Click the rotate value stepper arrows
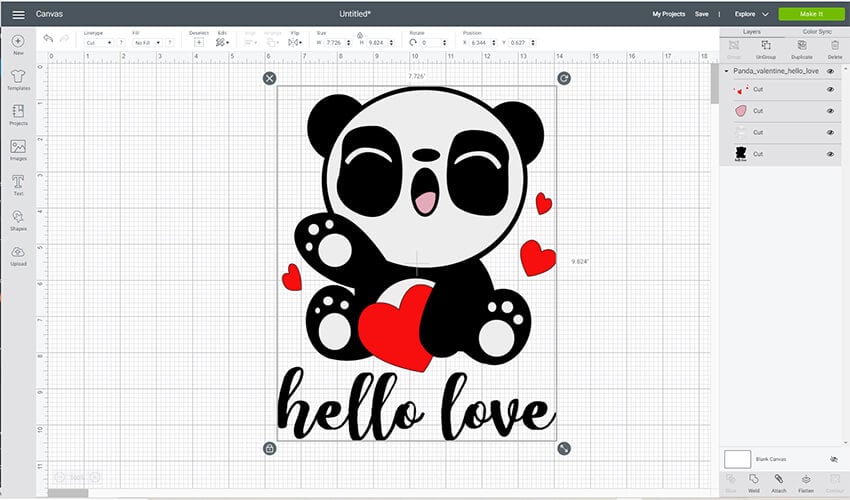This screenshot has width=850, height=500. [445, 43]
